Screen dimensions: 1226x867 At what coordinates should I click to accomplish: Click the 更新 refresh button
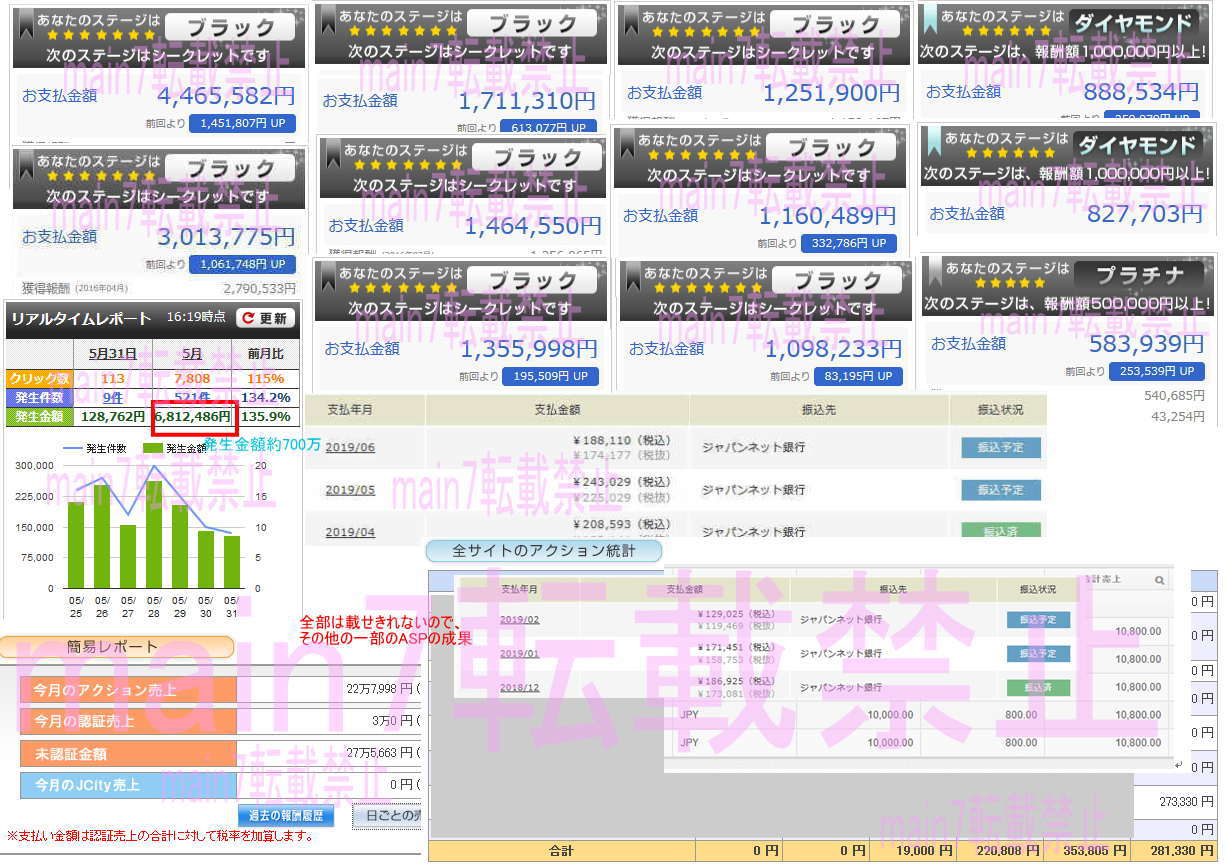[265, 318]
